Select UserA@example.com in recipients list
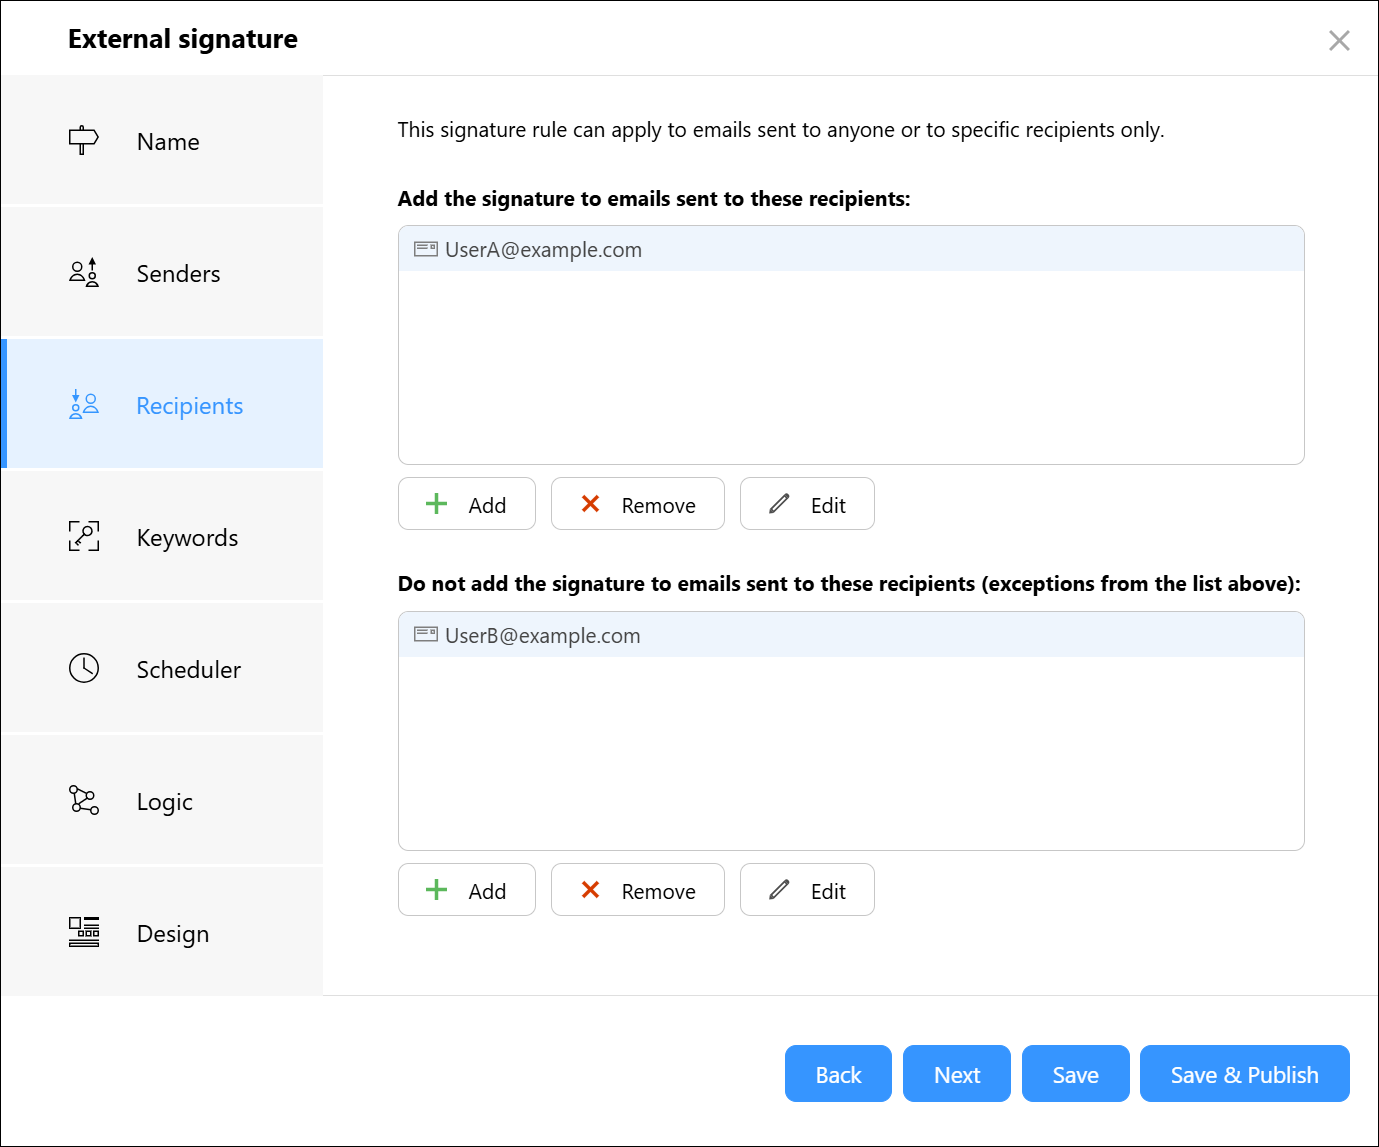The height and width of the screenshot is (1147, 1379). (851, 249)
